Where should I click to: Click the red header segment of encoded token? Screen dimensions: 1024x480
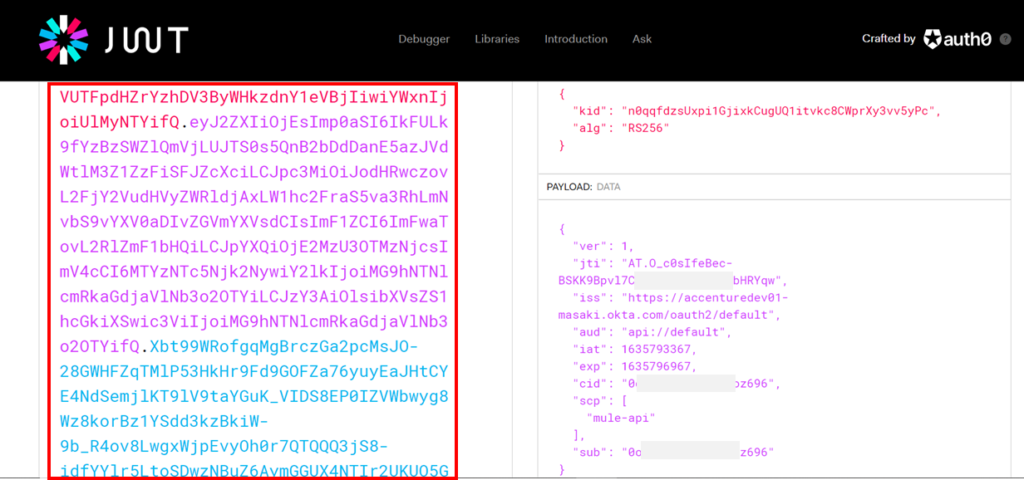click(250, 98)
